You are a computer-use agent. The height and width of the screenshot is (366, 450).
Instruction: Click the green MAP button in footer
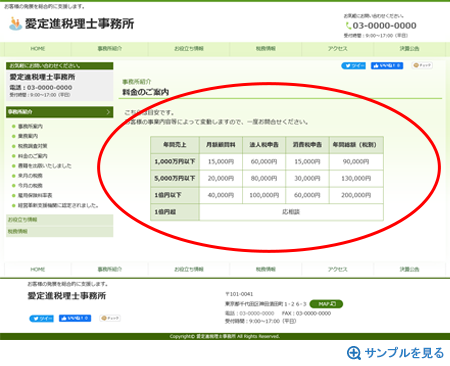(x=326, y=304)
